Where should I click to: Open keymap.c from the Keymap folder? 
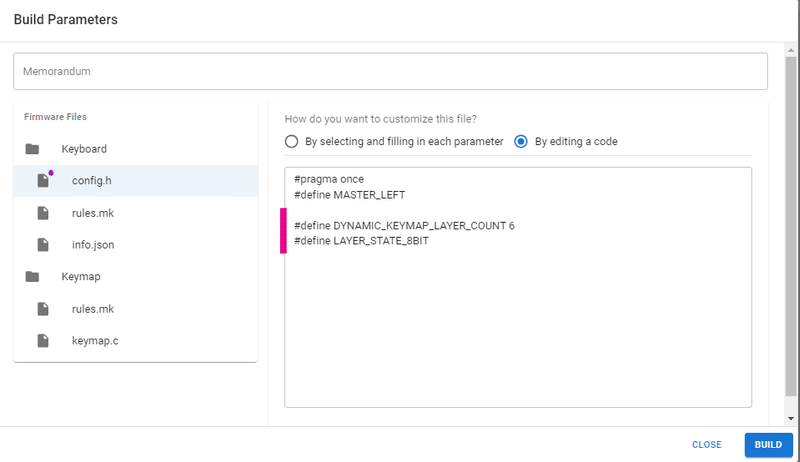tap(95, 341)
